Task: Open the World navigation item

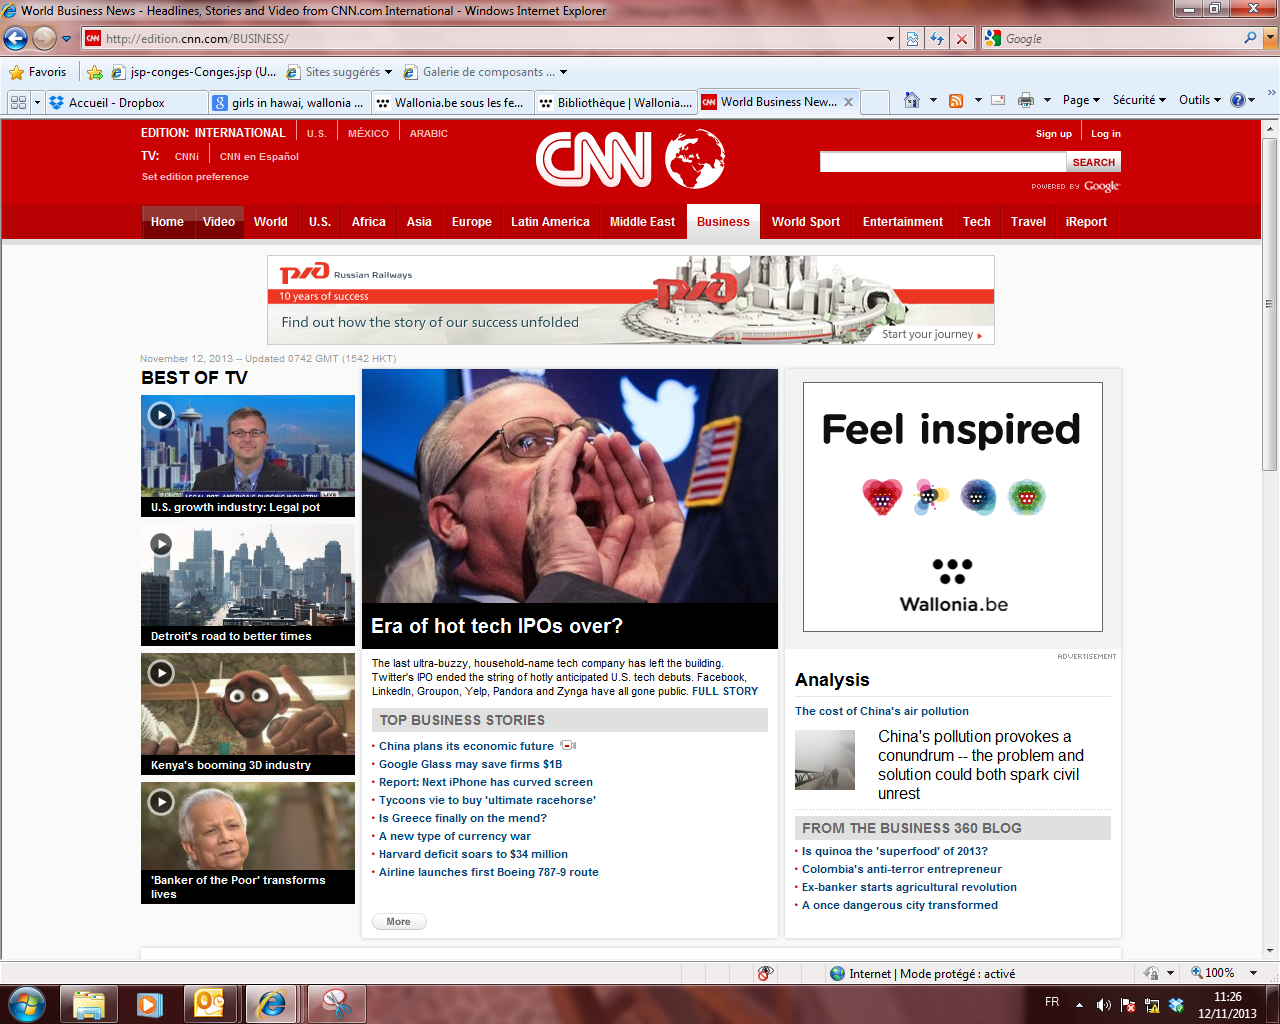Action: click(x=270, y=222)
